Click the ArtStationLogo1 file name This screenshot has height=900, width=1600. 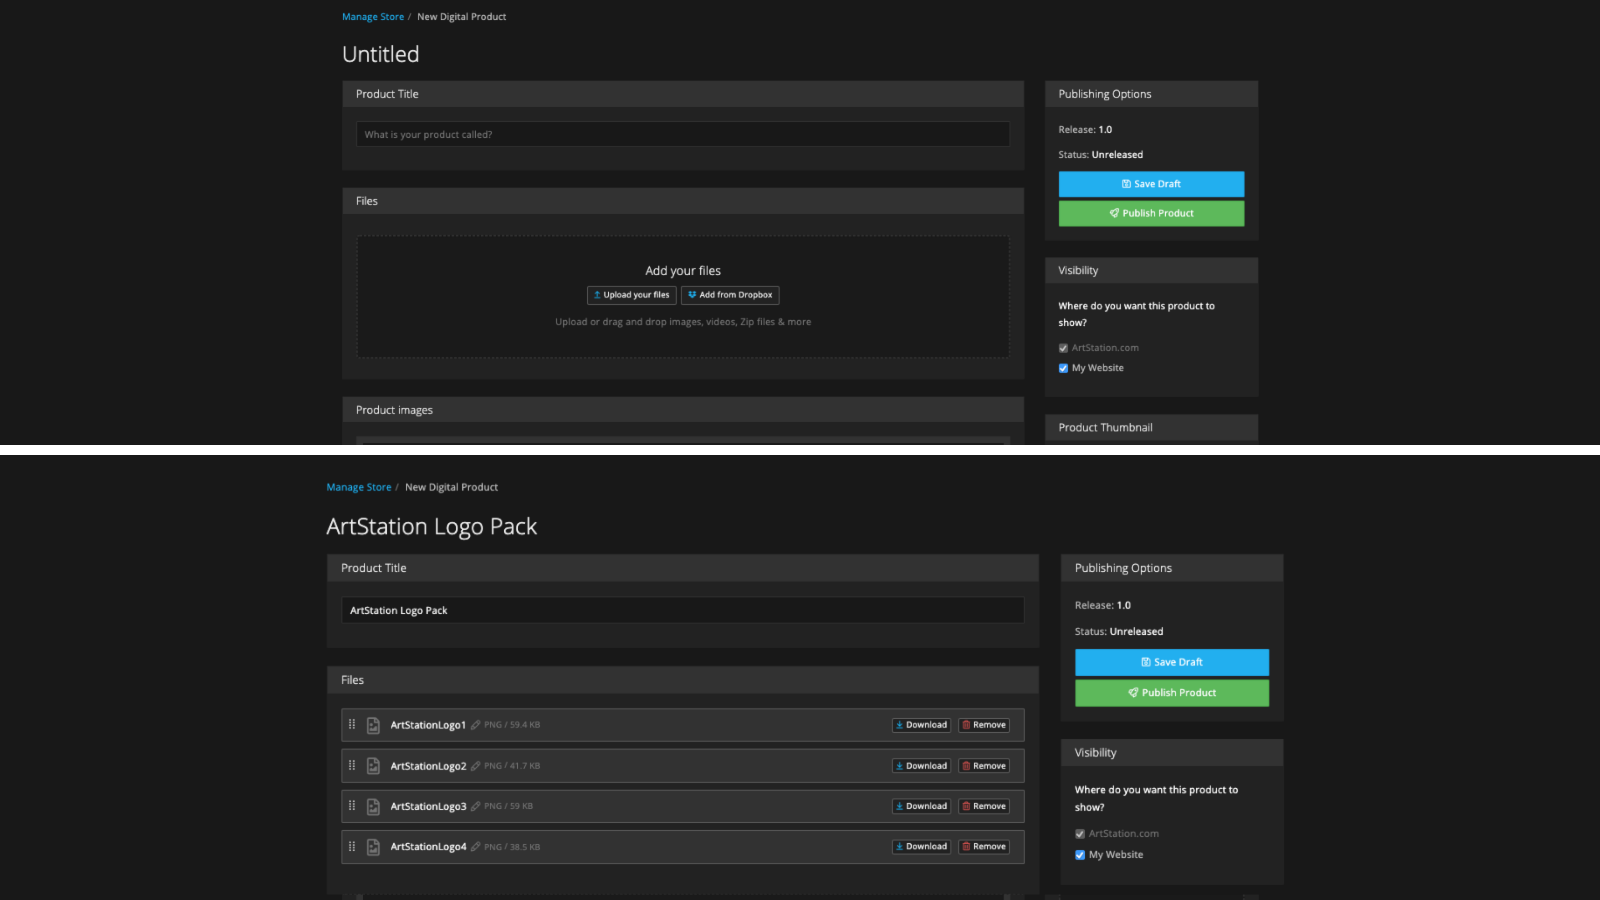click(x=428, y=725)
